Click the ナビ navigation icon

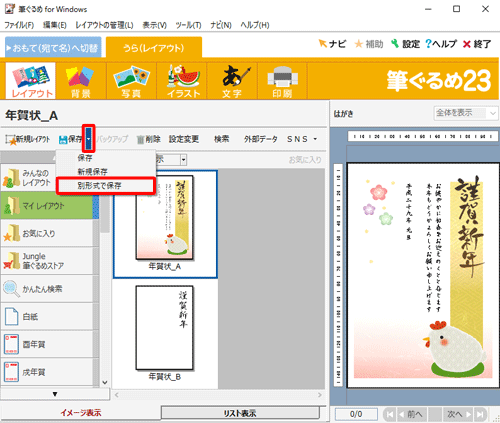click(332, 44)
